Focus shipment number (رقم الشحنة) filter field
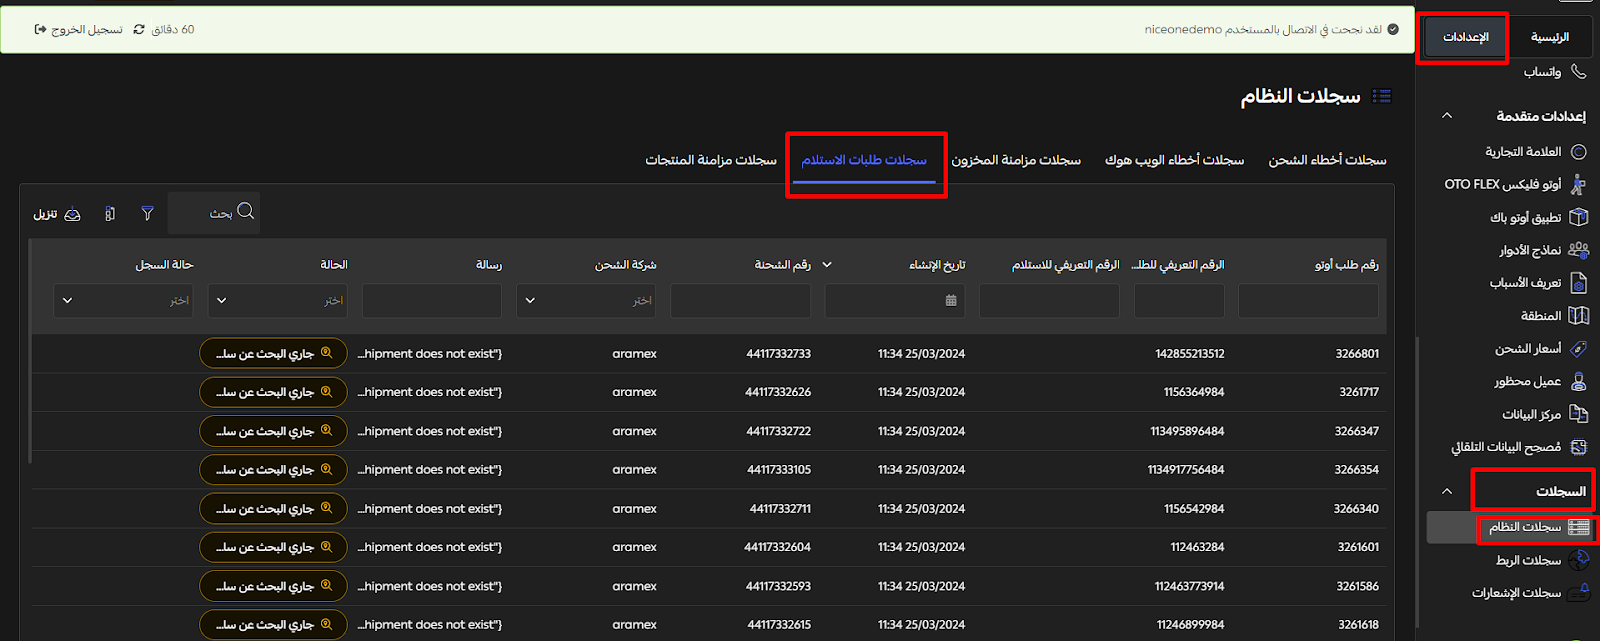1600x641 pixels. (740, 300)
